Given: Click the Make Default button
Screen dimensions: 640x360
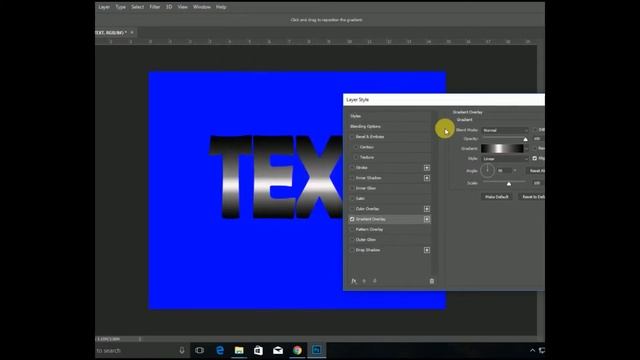Looking at the screenshot, I should pyautogui.click(x=497, y=197).
